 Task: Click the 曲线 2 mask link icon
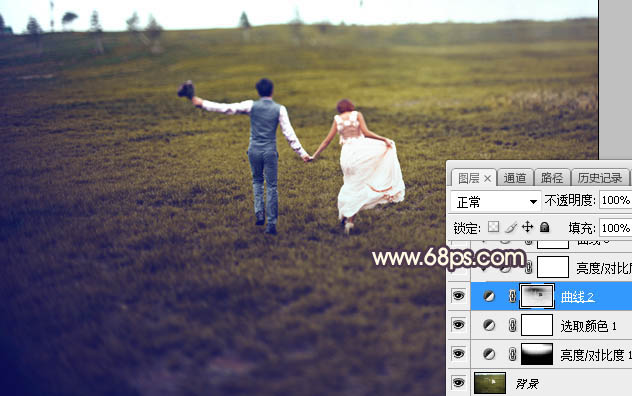(512, 296)
